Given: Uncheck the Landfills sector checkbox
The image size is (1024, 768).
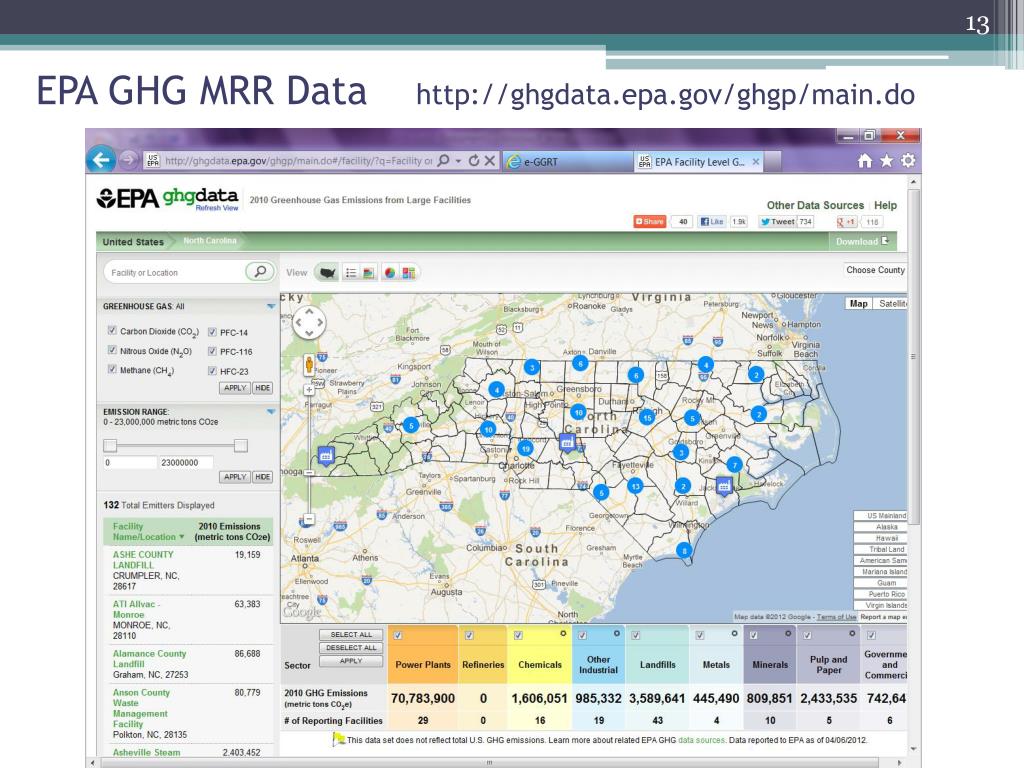Looking at the screenshot, I should click(x=635, y=635).
